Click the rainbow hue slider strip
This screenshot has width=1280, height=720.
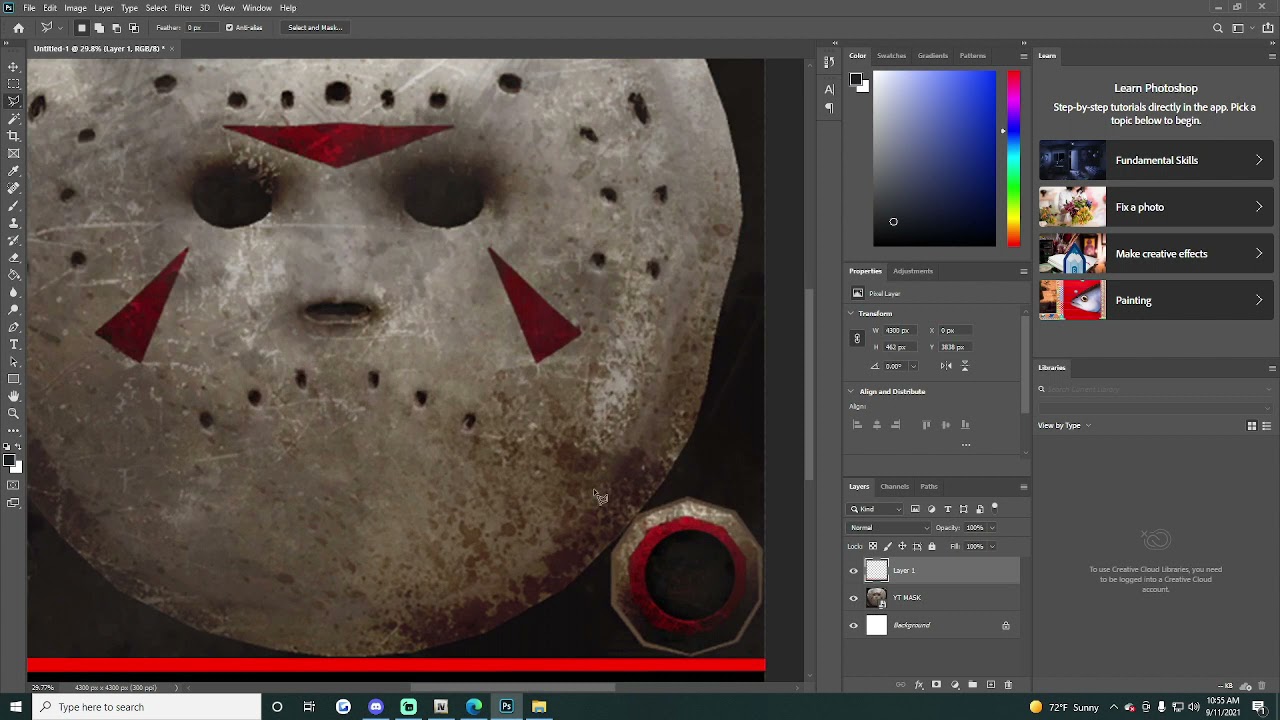pos(1013,158)
